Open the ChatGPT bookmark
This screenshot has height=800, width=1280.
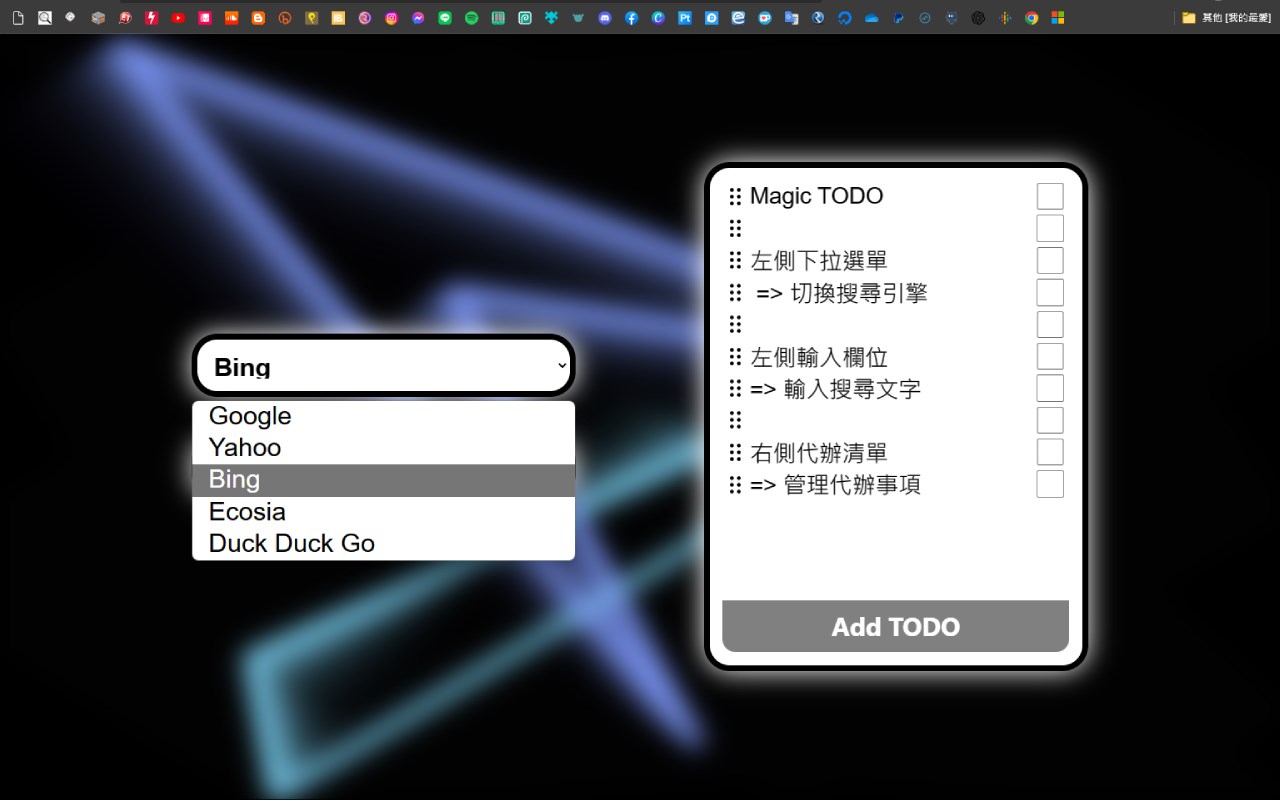tap(978, 18)
